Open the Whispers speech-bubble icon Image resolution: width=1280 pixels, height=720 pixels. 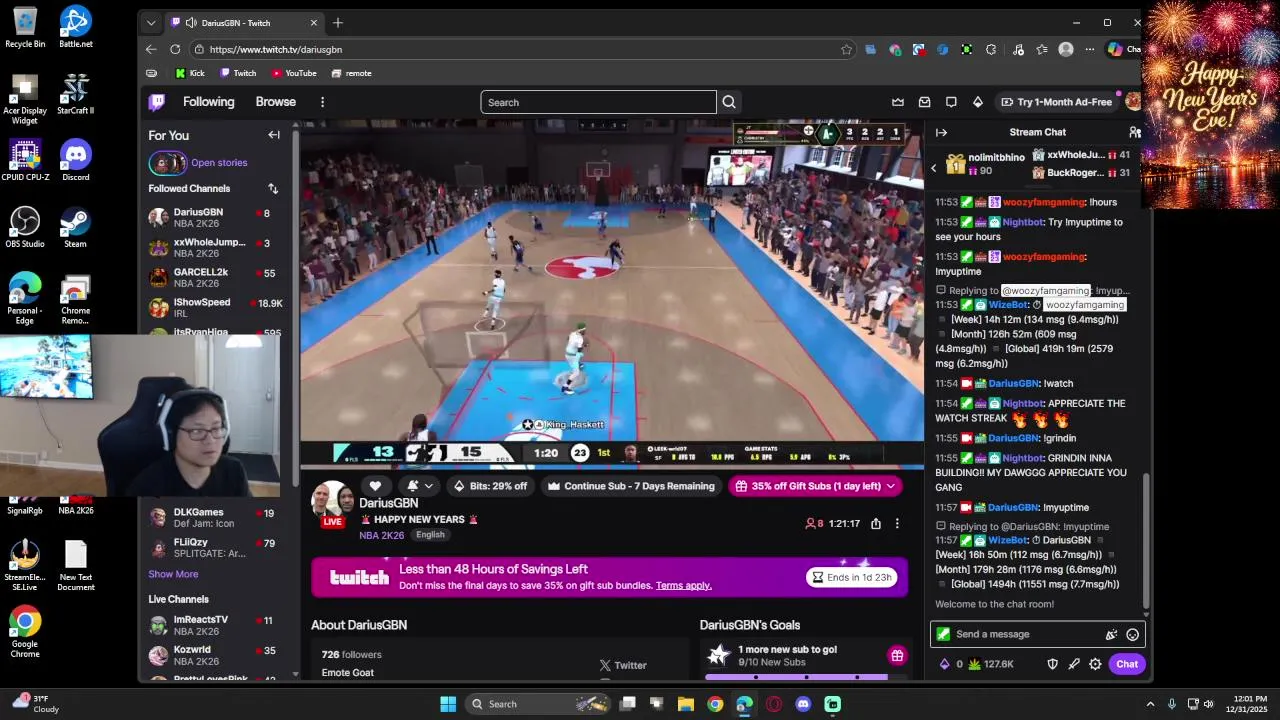[951, 102]
